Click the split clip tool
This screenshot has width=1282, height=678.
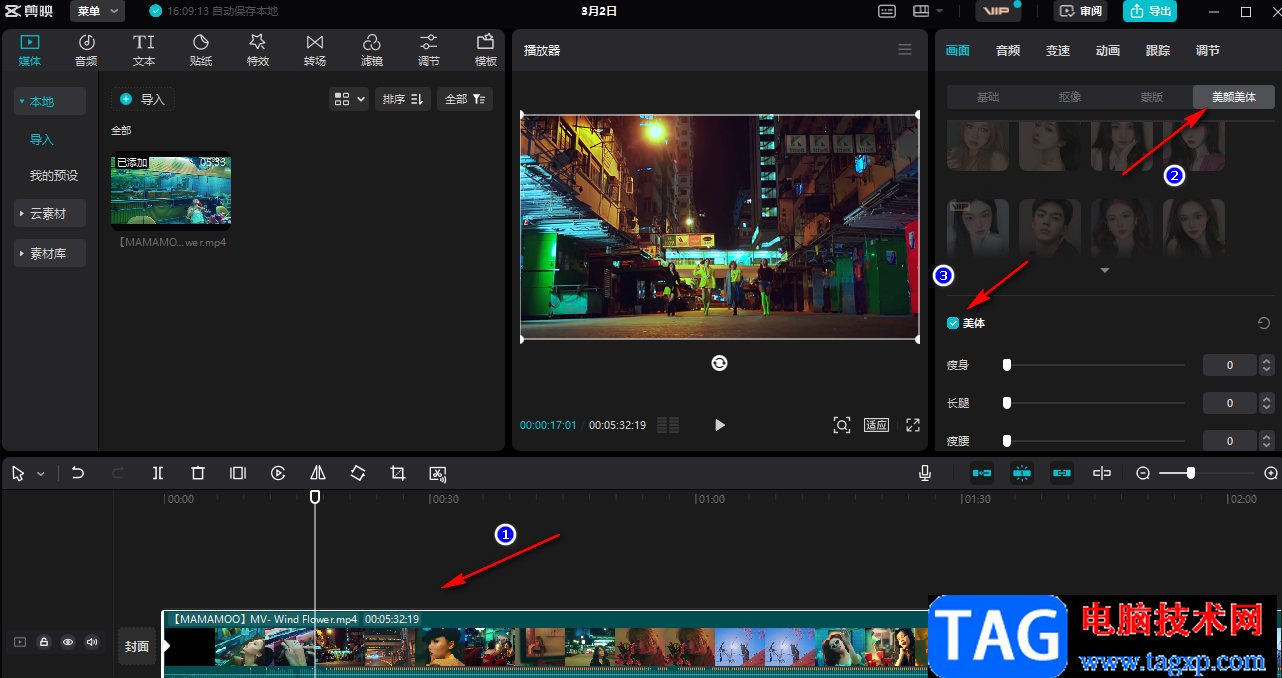pyautogui.click(x=158, y=473)
